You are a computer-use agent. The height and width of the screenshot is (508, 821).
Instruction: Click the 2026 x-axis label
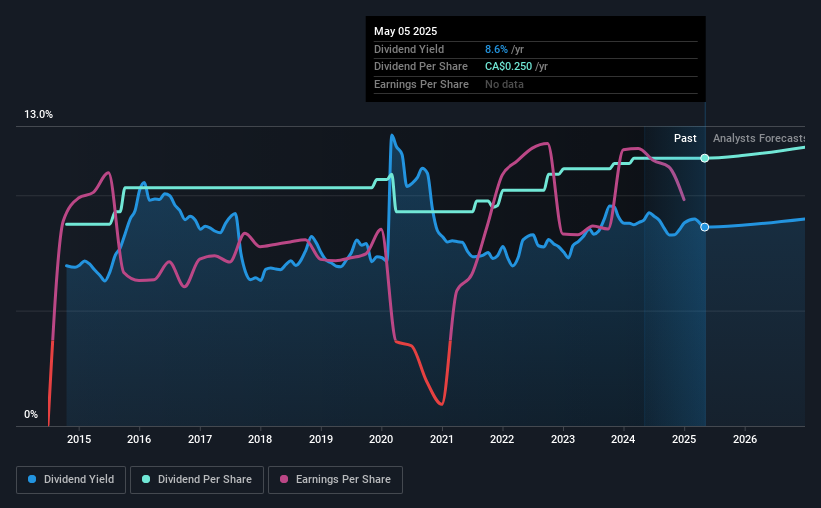tap(745, 439)
